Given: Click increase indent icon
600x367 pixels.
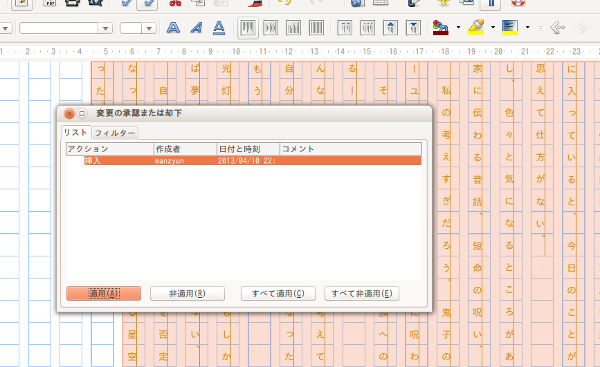Looking at the screenshot, I should pos(413,28).
